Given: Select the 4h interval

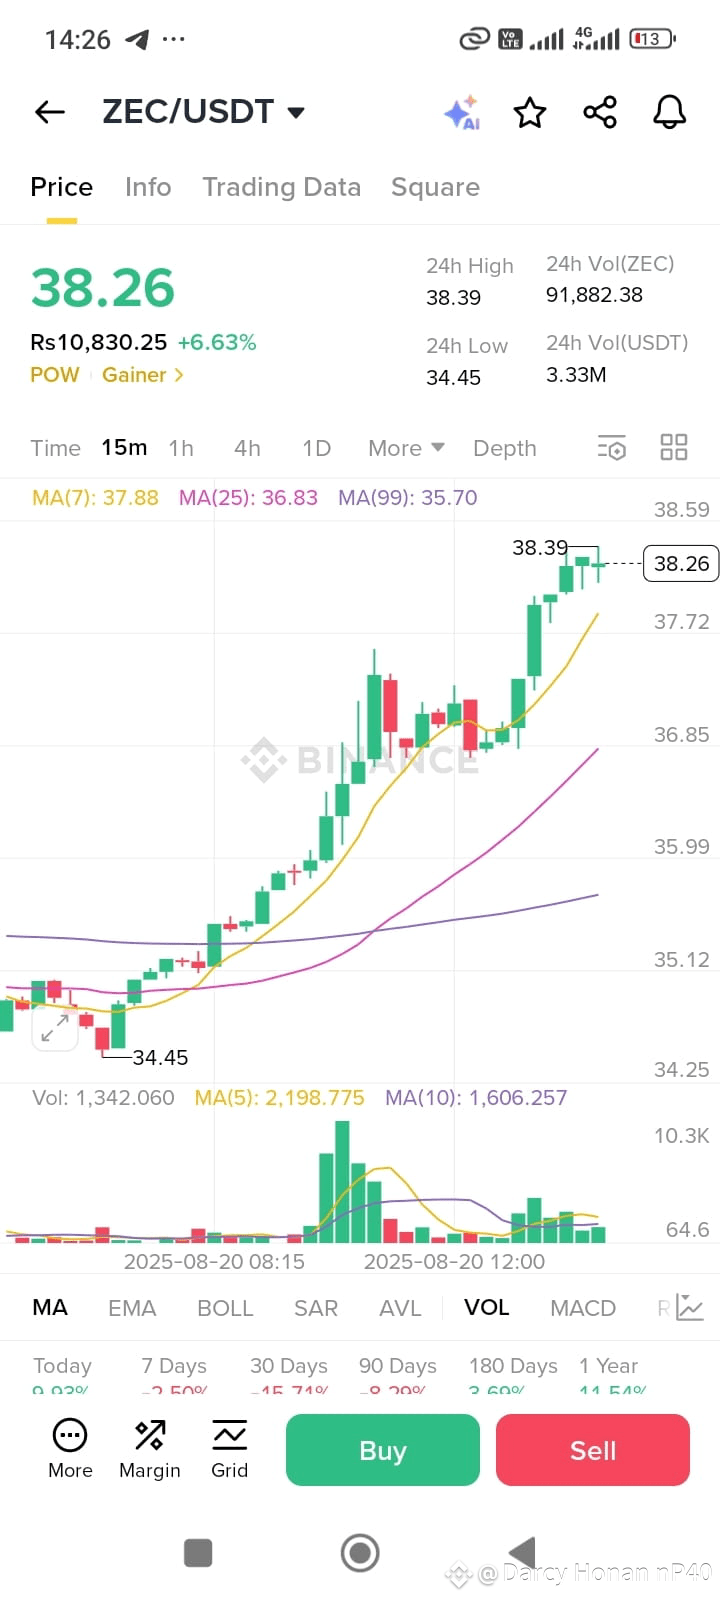Looking at the screenshot, I should [247, 448].
